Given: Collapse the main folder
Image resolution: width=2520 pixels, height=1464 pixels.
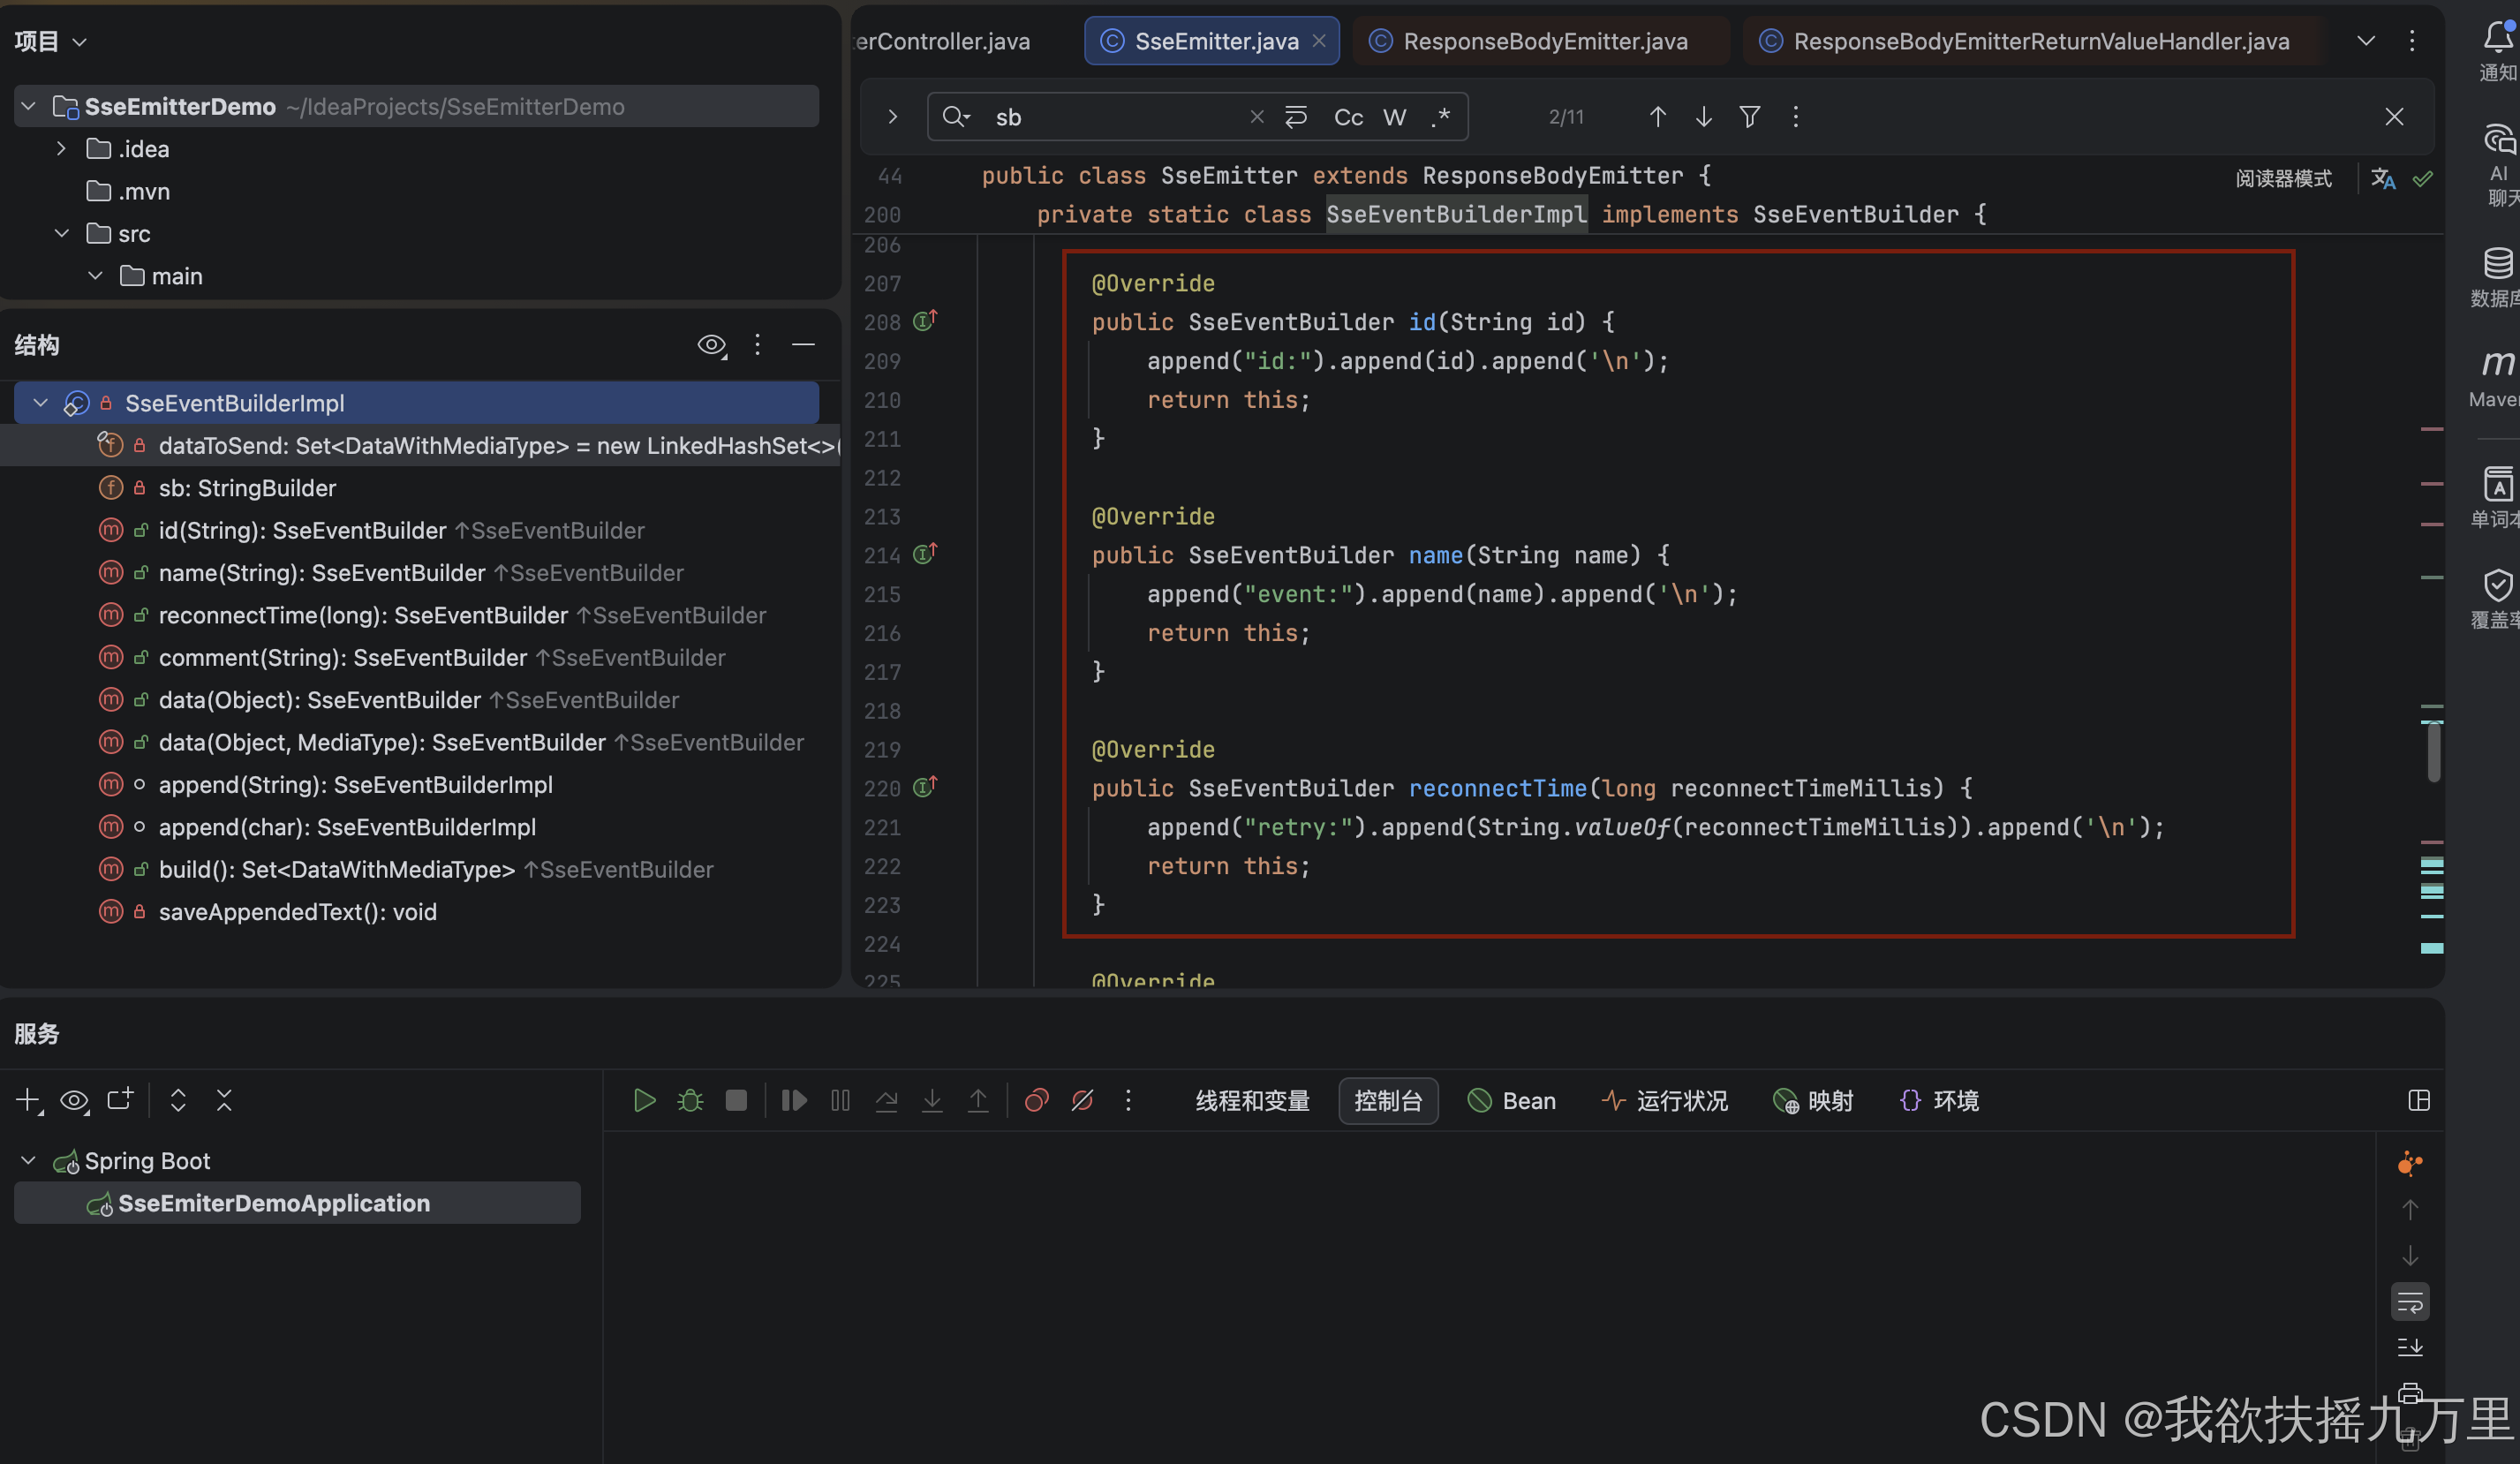Looking at the screenshot, I should (95, 275).
